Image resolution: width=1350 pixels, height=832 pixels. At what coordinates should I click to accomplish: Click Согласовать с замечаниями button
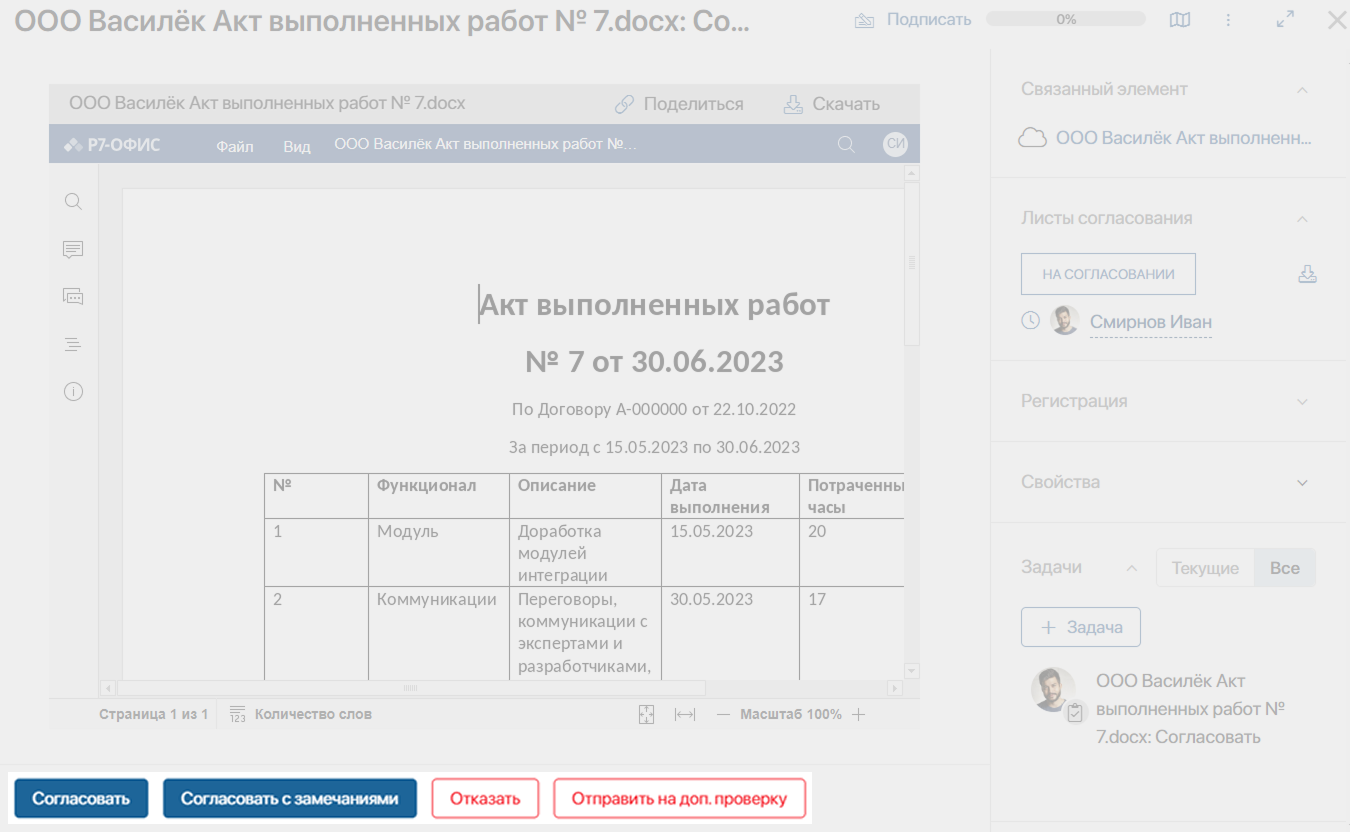coord(290,798)
